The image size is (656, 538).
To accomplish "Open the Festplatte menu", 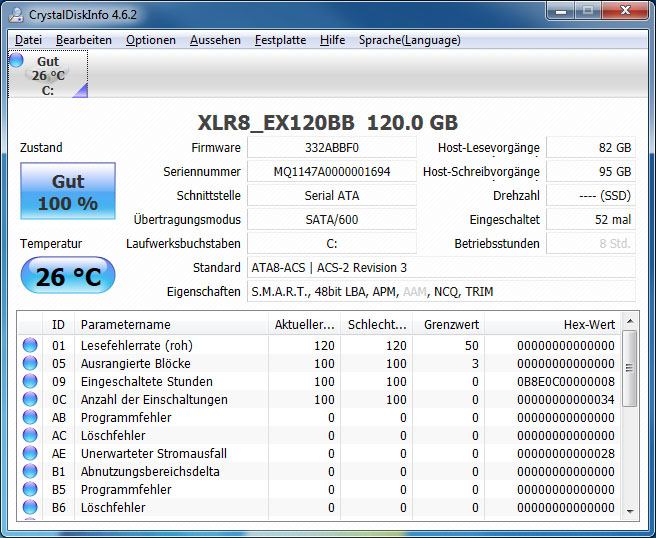I will click(280, 40).
